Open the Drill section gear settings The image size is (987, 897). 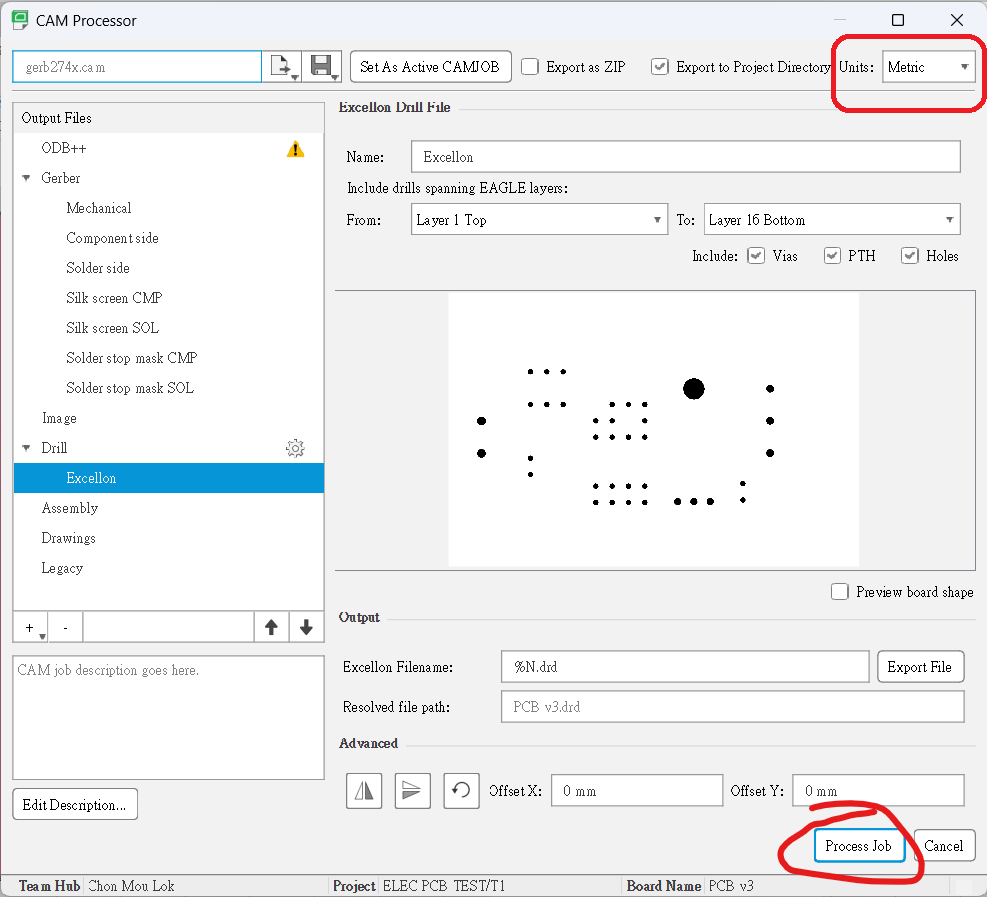coord(295,449)
